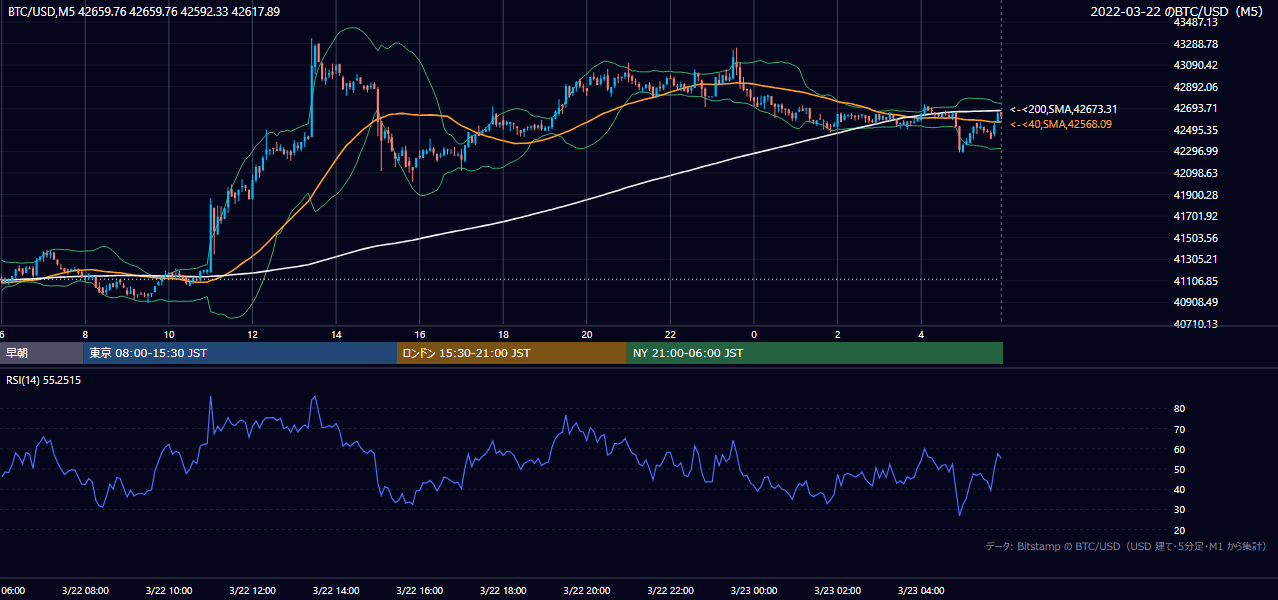Click the bottom date label 3/22 18:00
The height and width of the screenshot is (600, 1278).
pos(503,591)
